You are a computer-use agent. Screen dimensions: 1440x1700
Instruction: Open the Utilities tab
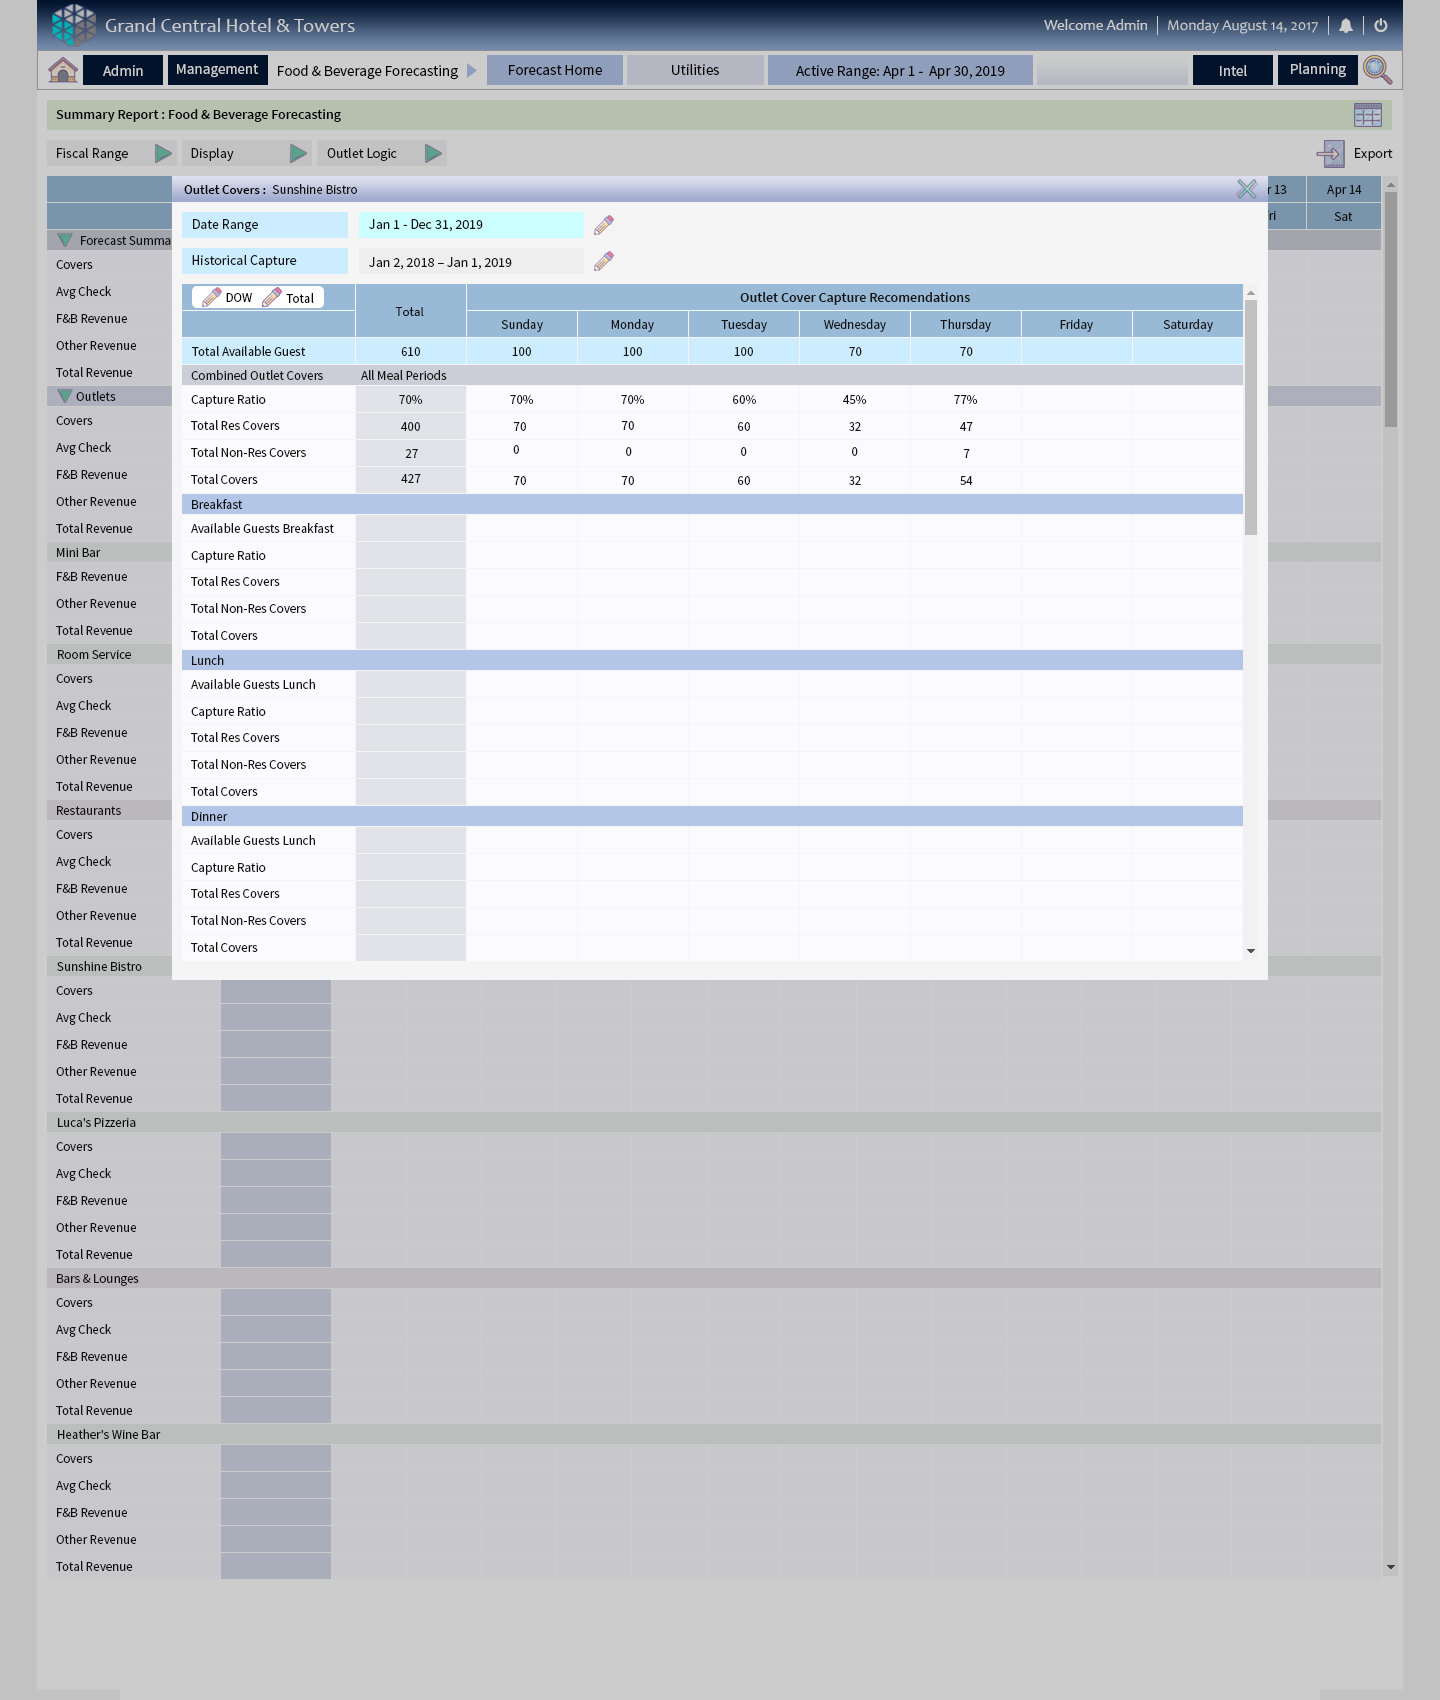694,70
